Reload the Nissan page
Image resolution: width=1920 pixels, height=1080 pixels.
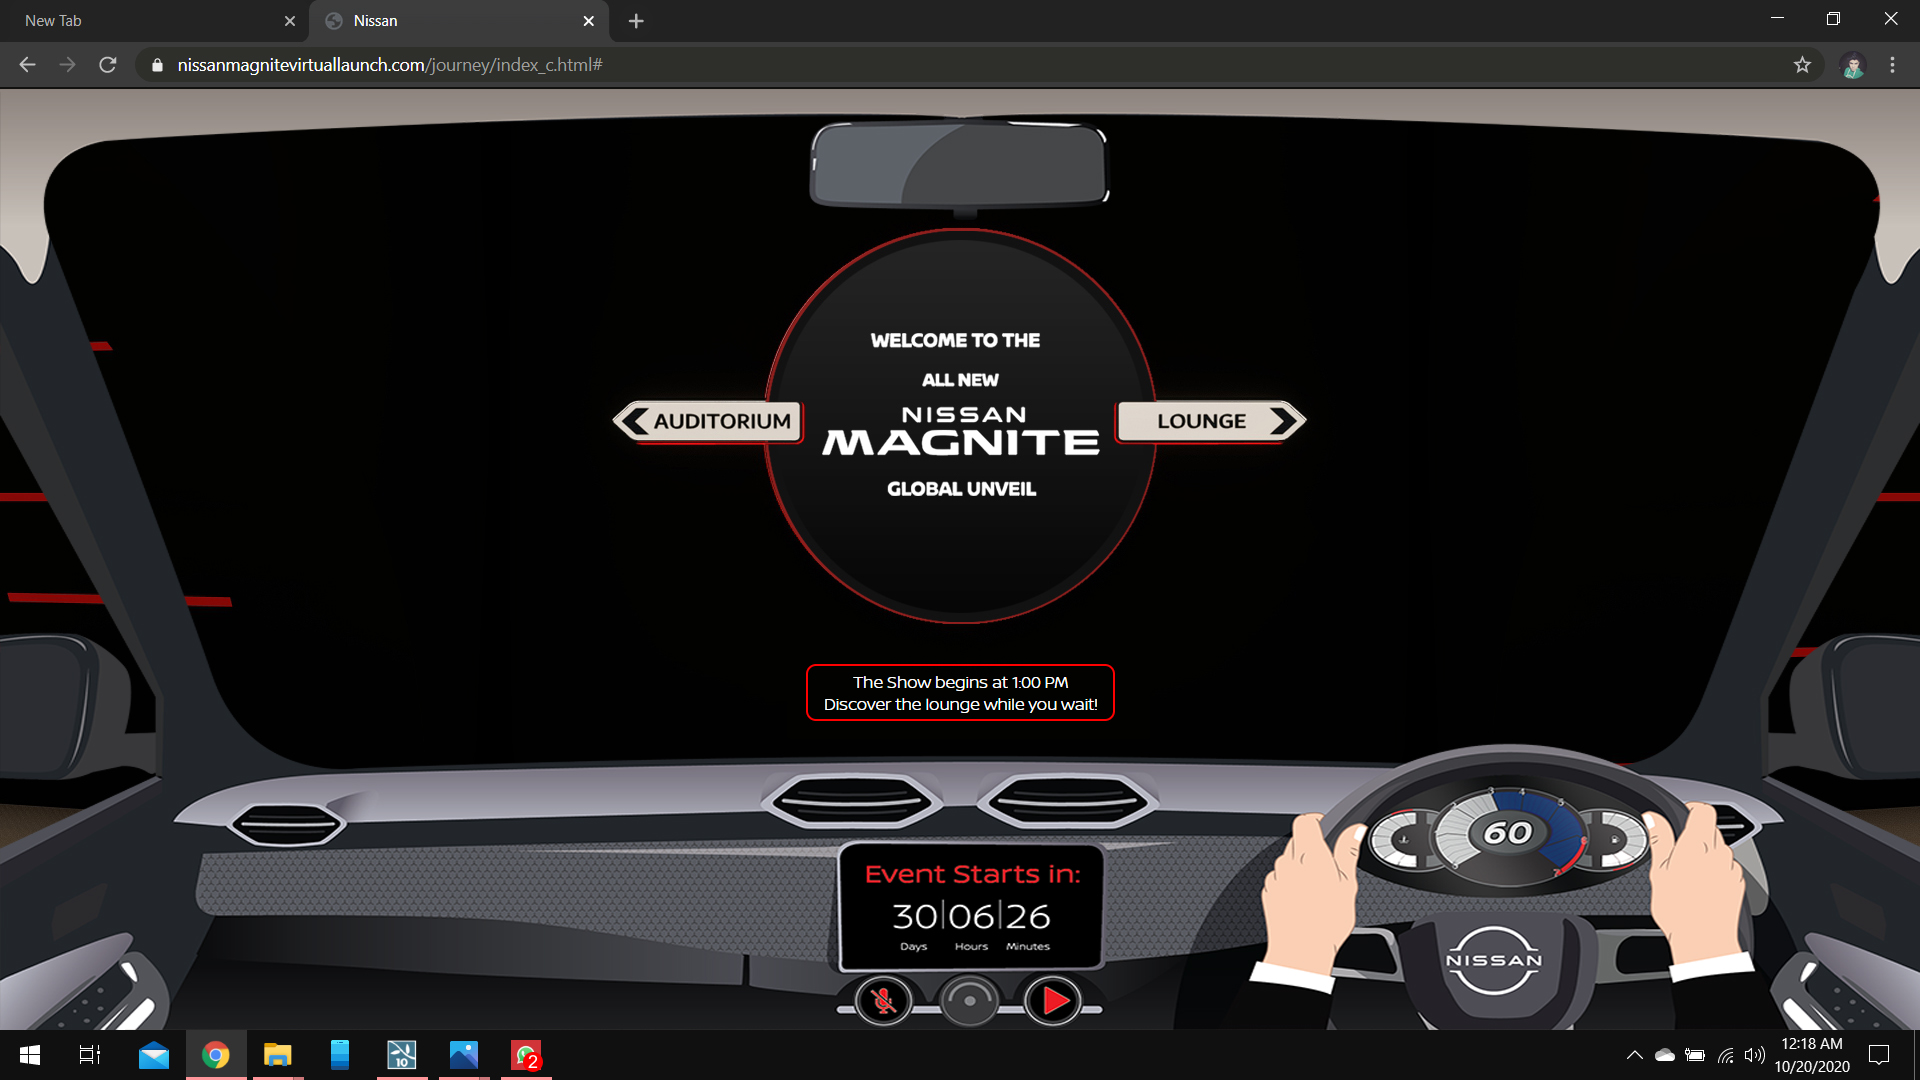[108, 65]
